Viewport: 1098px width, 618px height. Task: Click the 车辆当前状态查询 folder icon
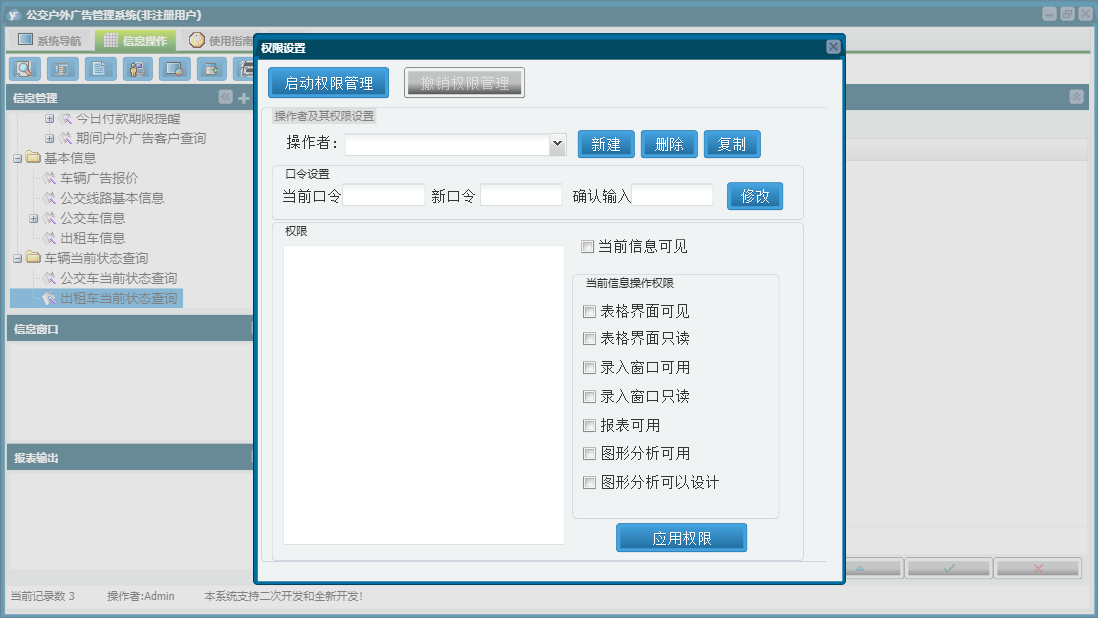click(x=33, y=258)
